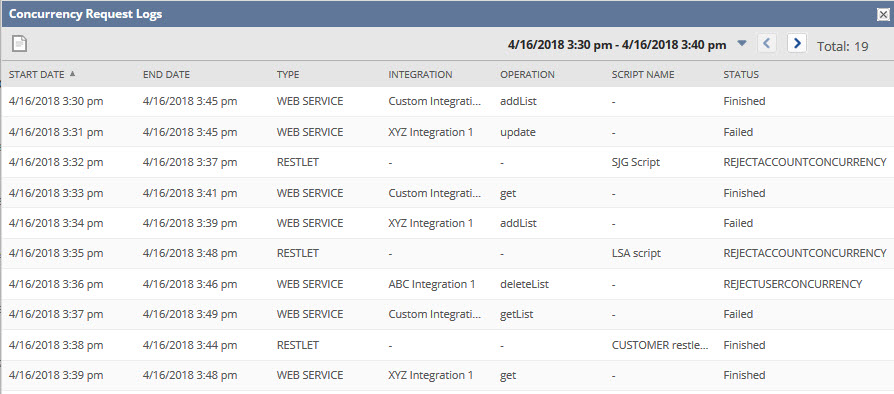Click addList operation in the 3:34 pm row
The image size is (894, 394).
coord(518,223)
